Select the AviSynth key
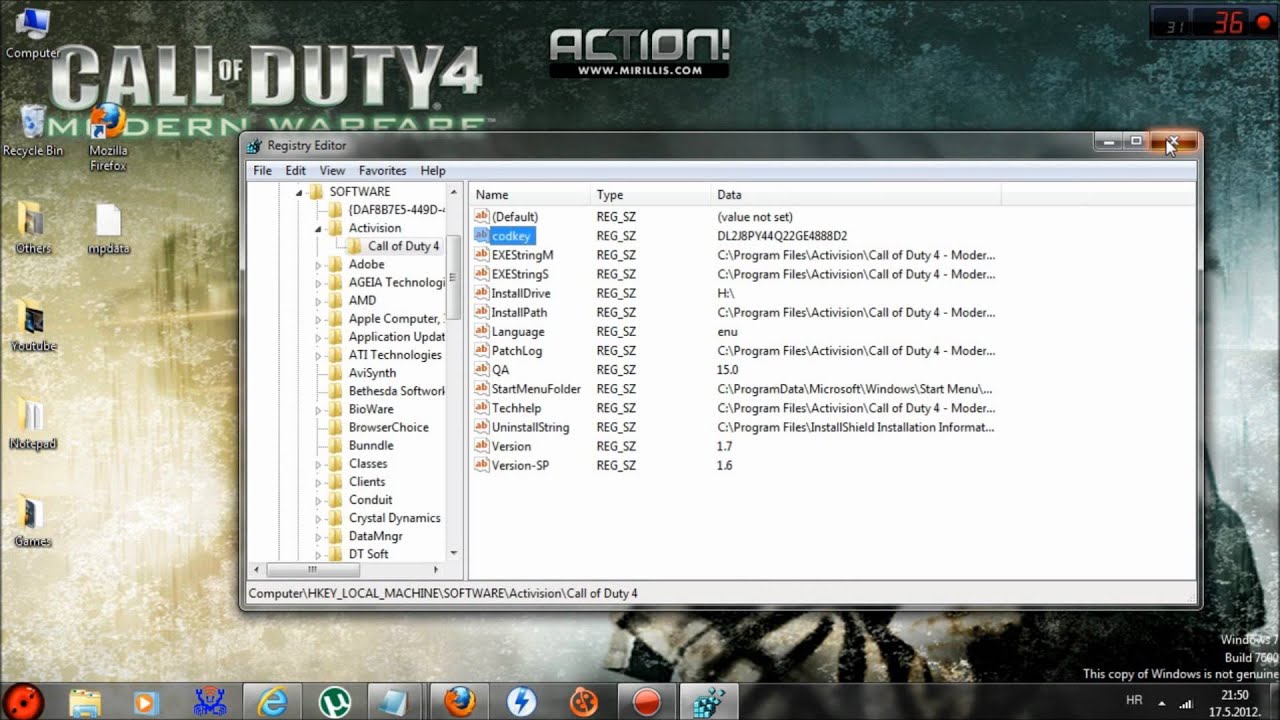The height and width of the screenshot is (720, 1280). tap(372, 373)
